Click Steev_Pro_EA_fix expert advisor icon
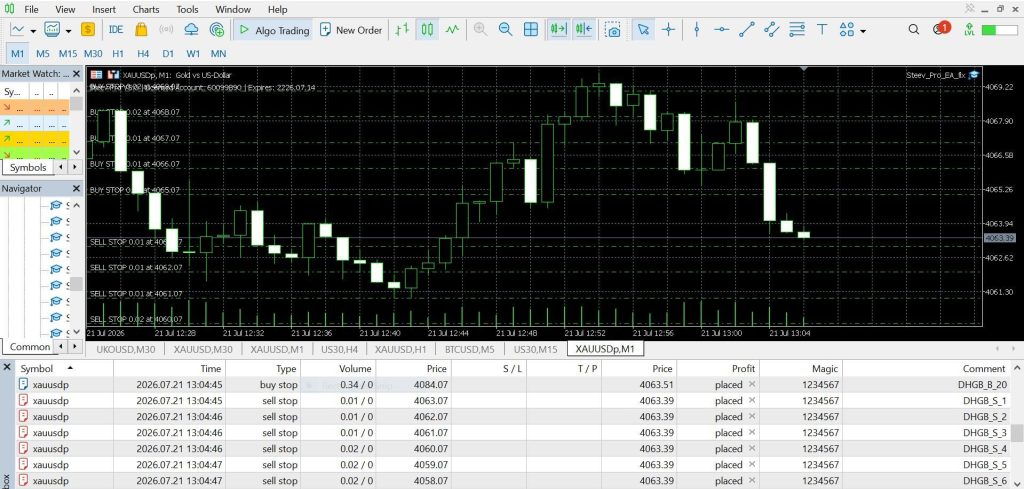 tap(974, 74)
